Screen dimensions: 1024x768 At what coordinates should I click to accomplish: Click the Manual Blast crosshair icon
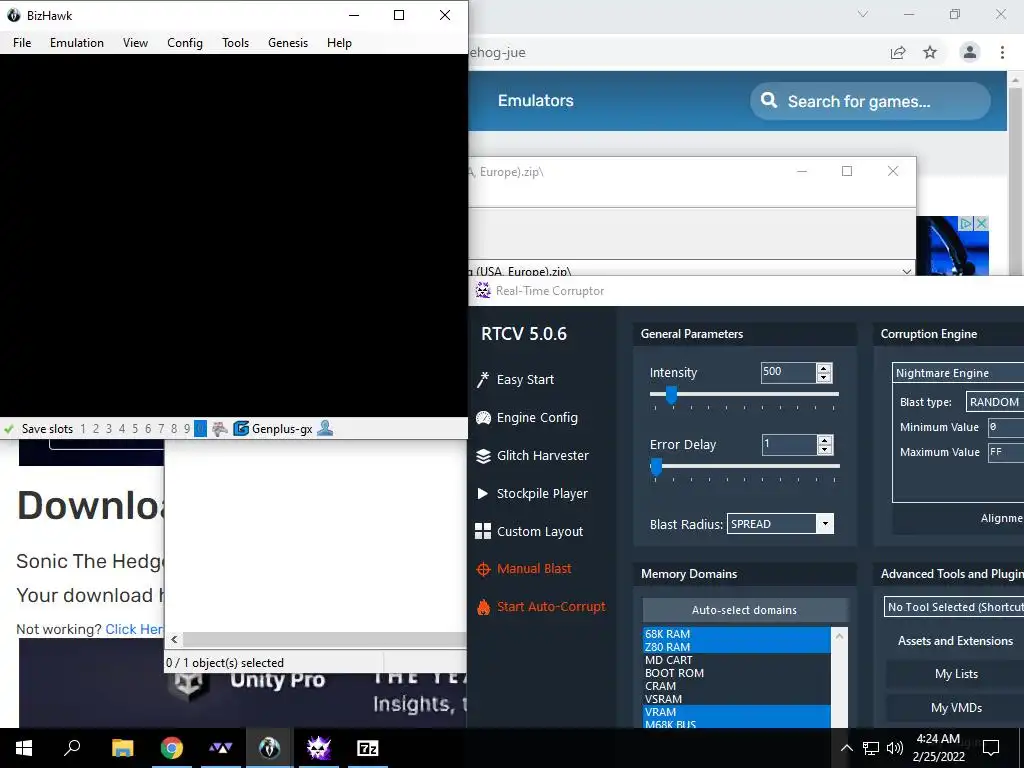(483, 569)
